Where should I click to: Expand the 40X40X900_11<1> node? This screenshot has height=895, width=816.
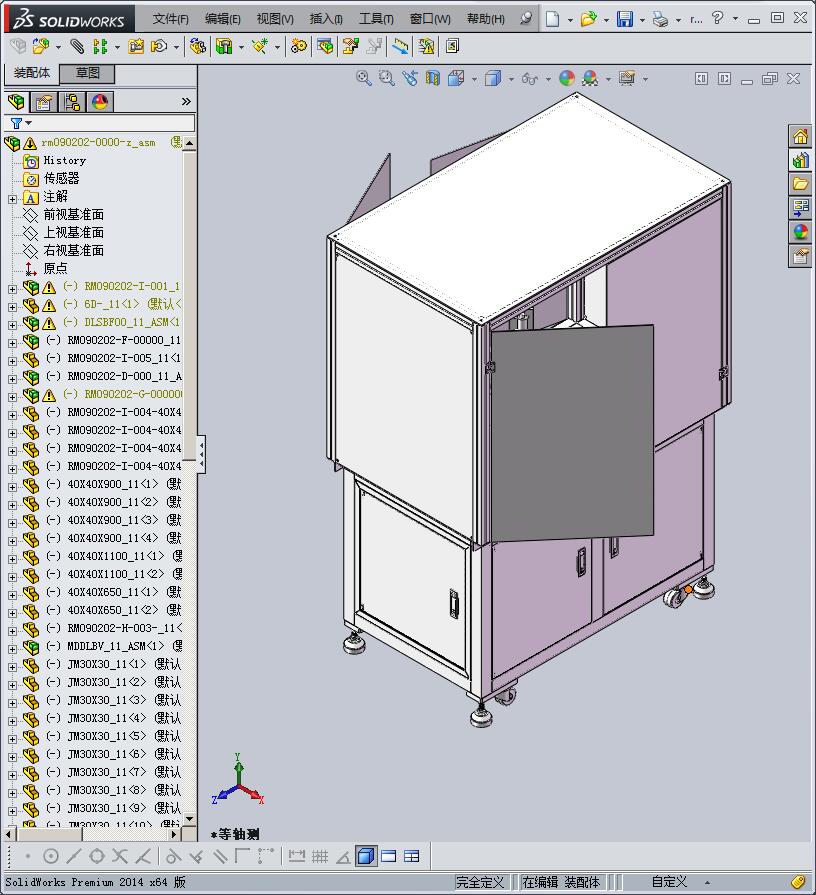tap(12, 487)
